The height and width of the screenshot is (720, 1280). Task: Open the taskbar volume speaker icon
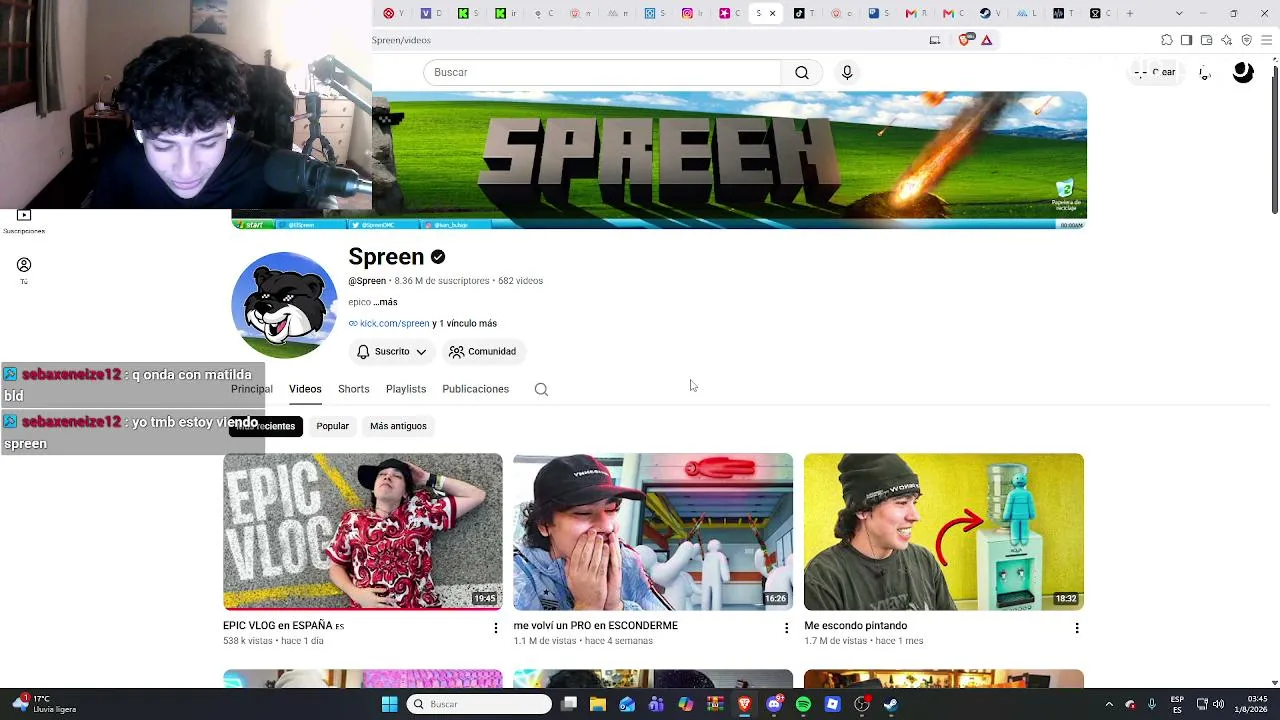[1219, 704]
